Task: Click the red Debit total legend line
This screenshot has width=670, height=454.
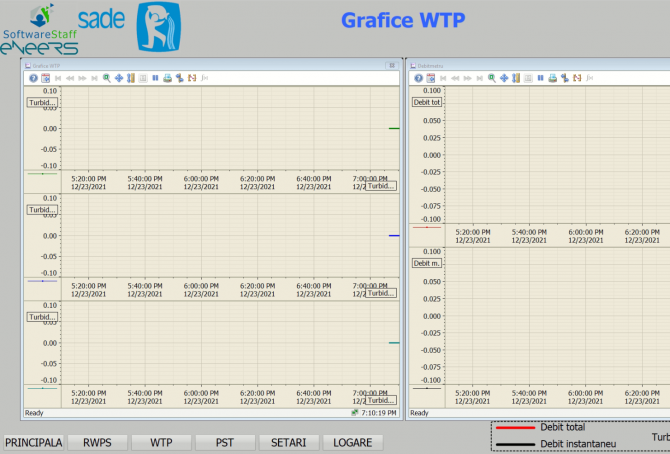Action: point(515,427)
